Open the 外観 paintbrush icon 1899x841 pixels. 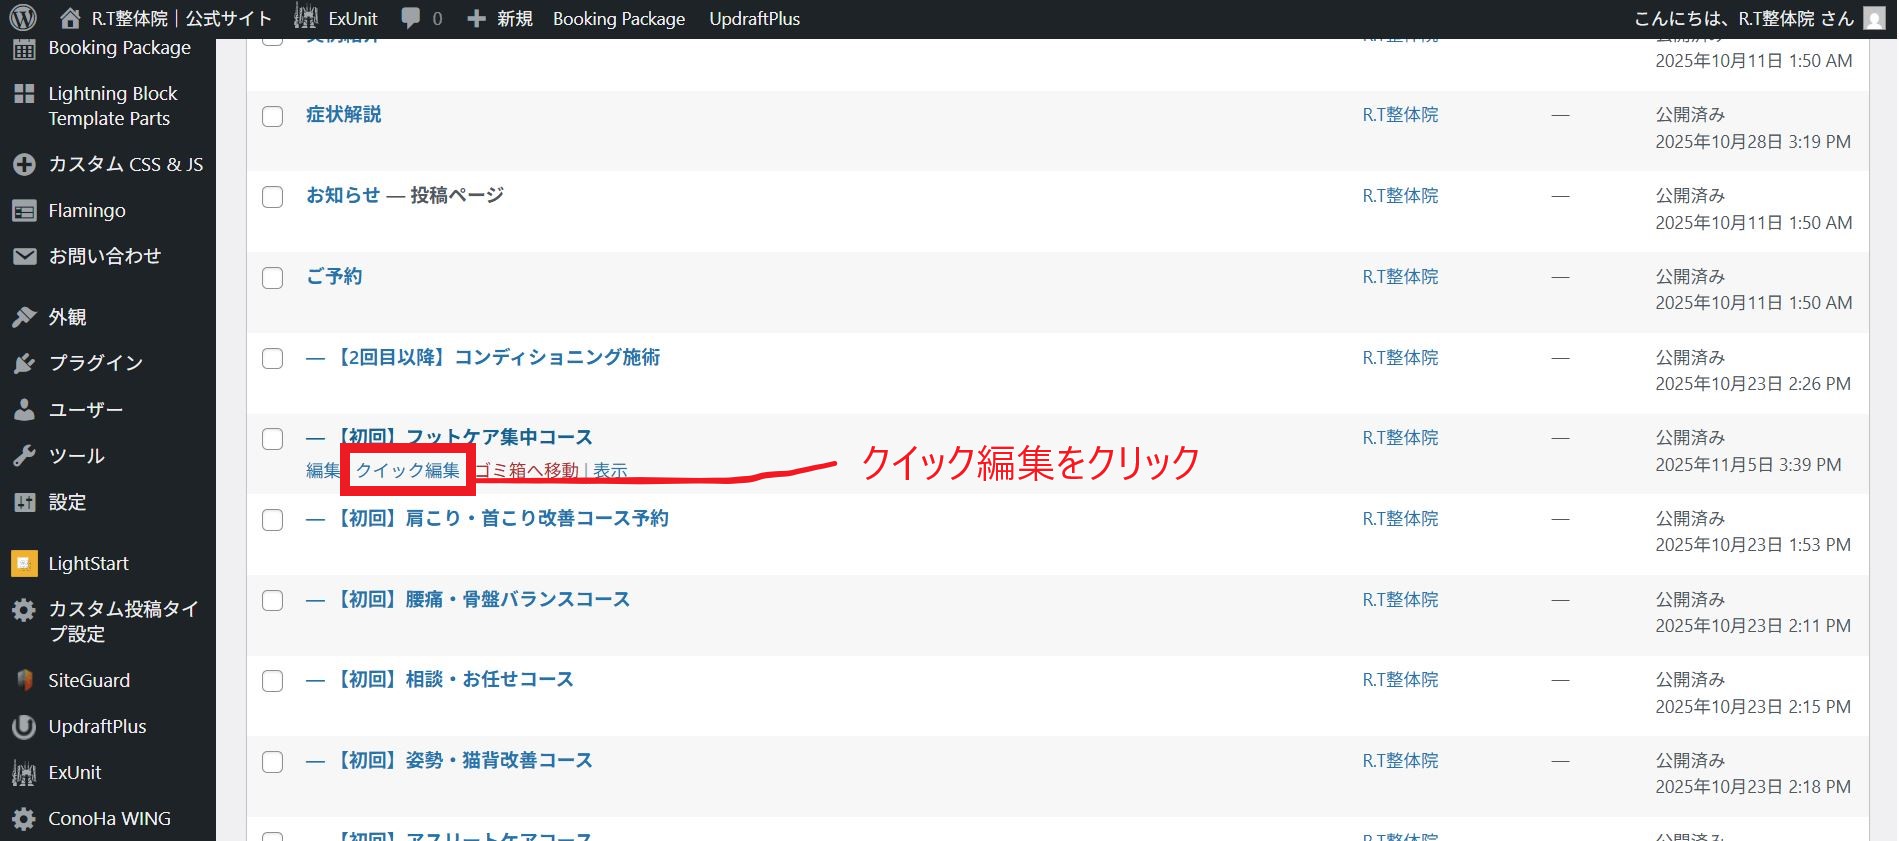(24, 317)
